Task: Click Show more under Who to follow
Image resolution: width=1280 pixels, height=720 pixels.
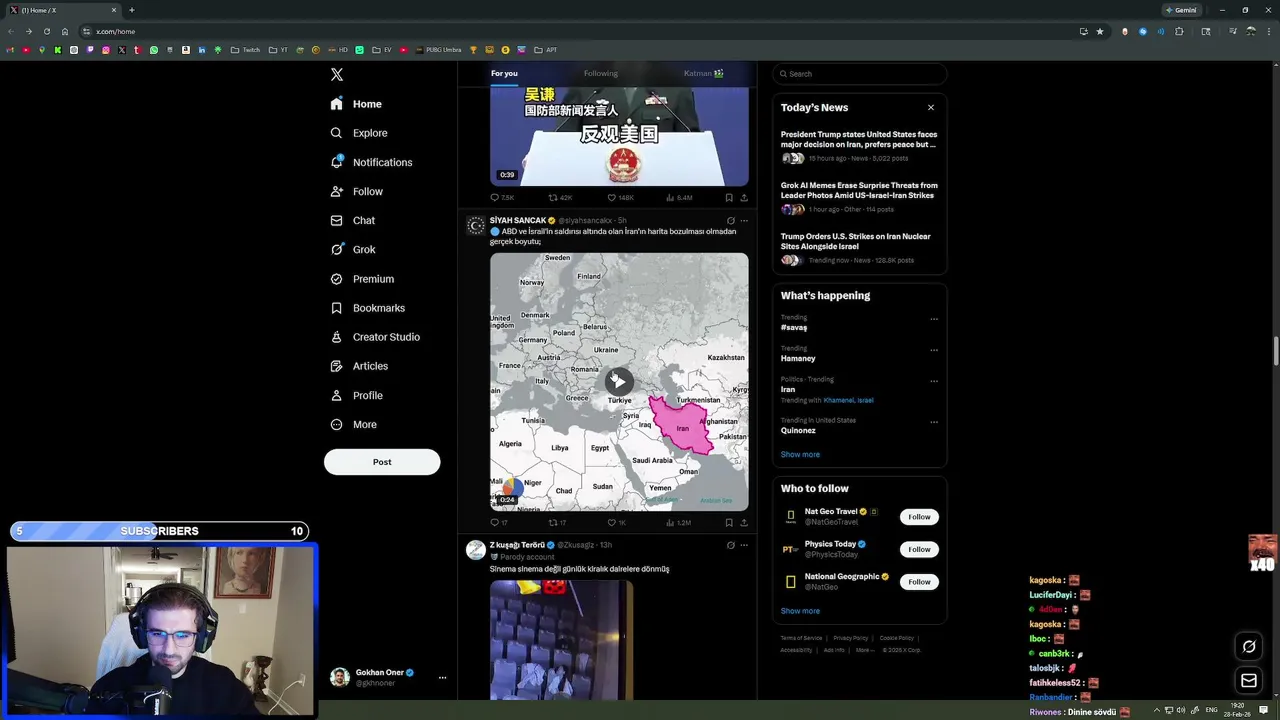Action: [x=800, y=611]
